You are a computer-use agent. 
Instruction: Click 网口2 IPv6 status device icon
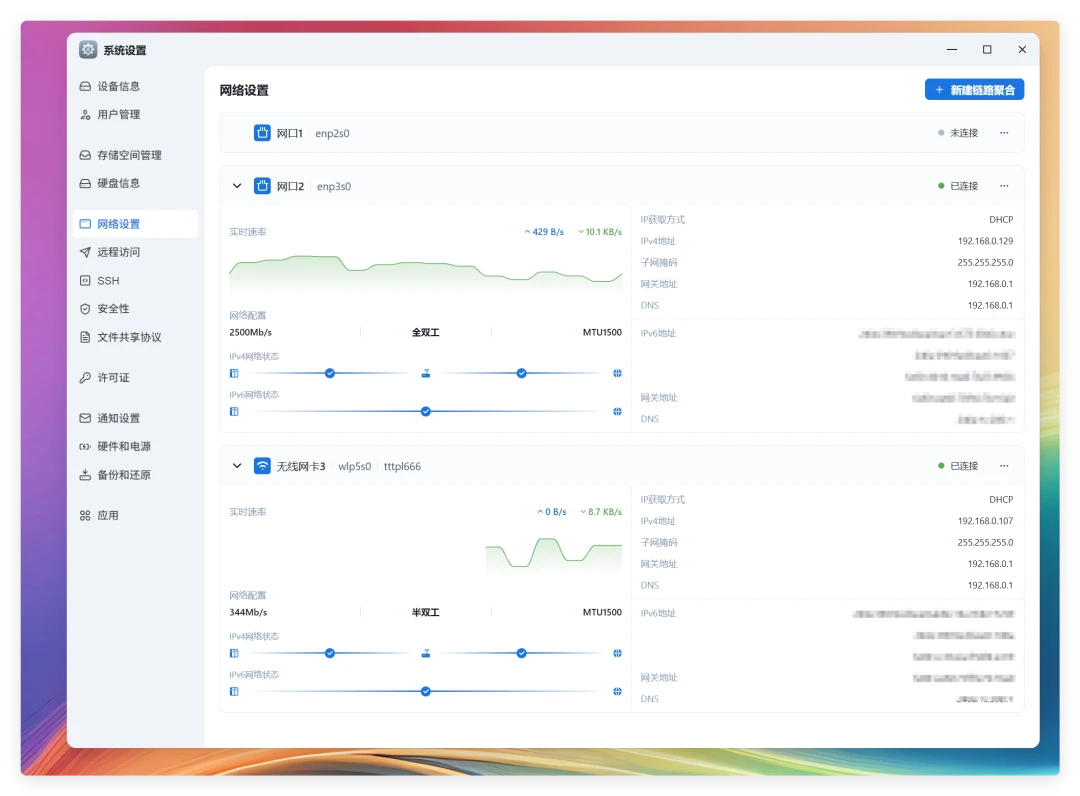point(234,411)
